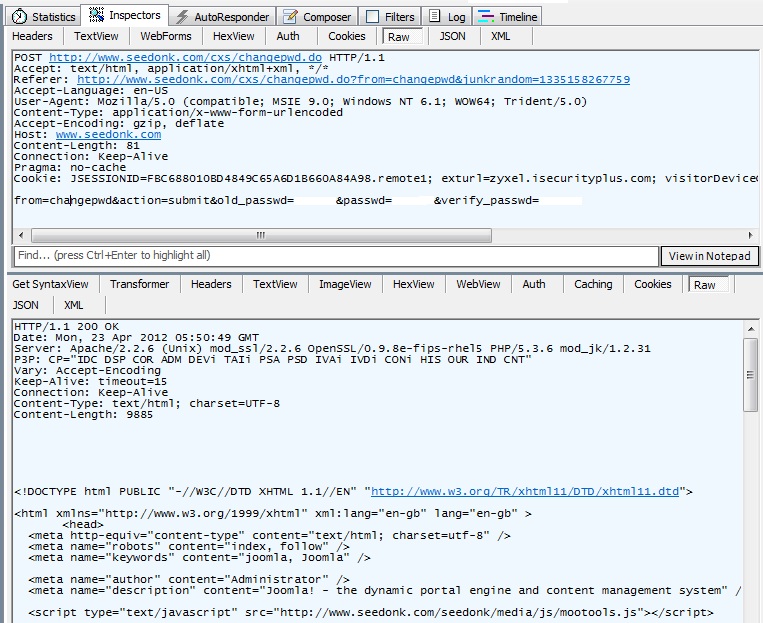The height and width of the screenshot is (623, 763).
Task: Open request JSON tab beside Raw
Action: click(453, 37)
